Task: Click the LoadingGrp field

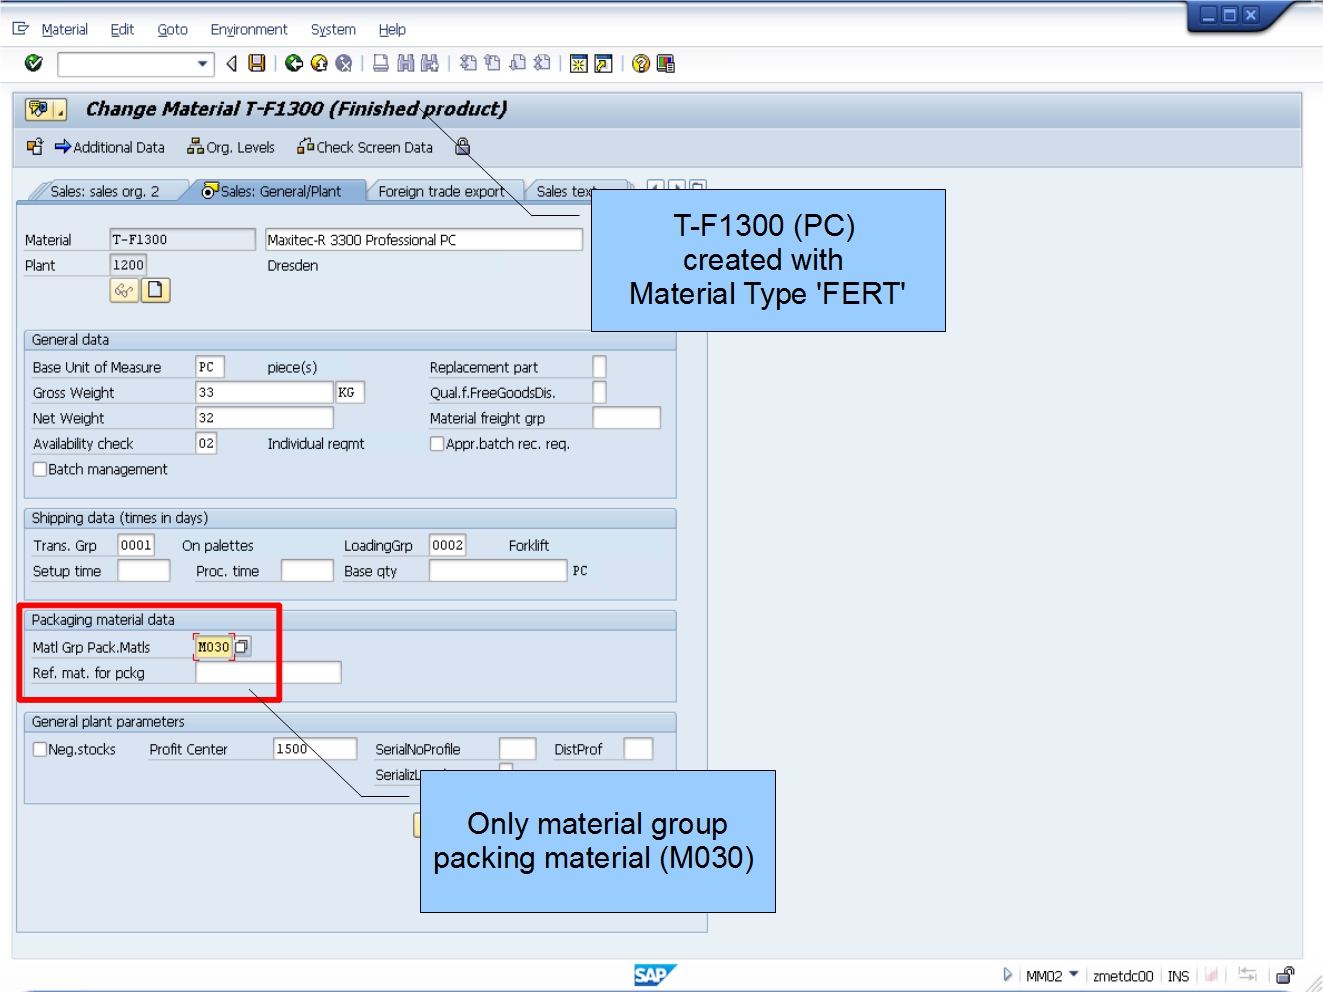Action: coord(447,545)
